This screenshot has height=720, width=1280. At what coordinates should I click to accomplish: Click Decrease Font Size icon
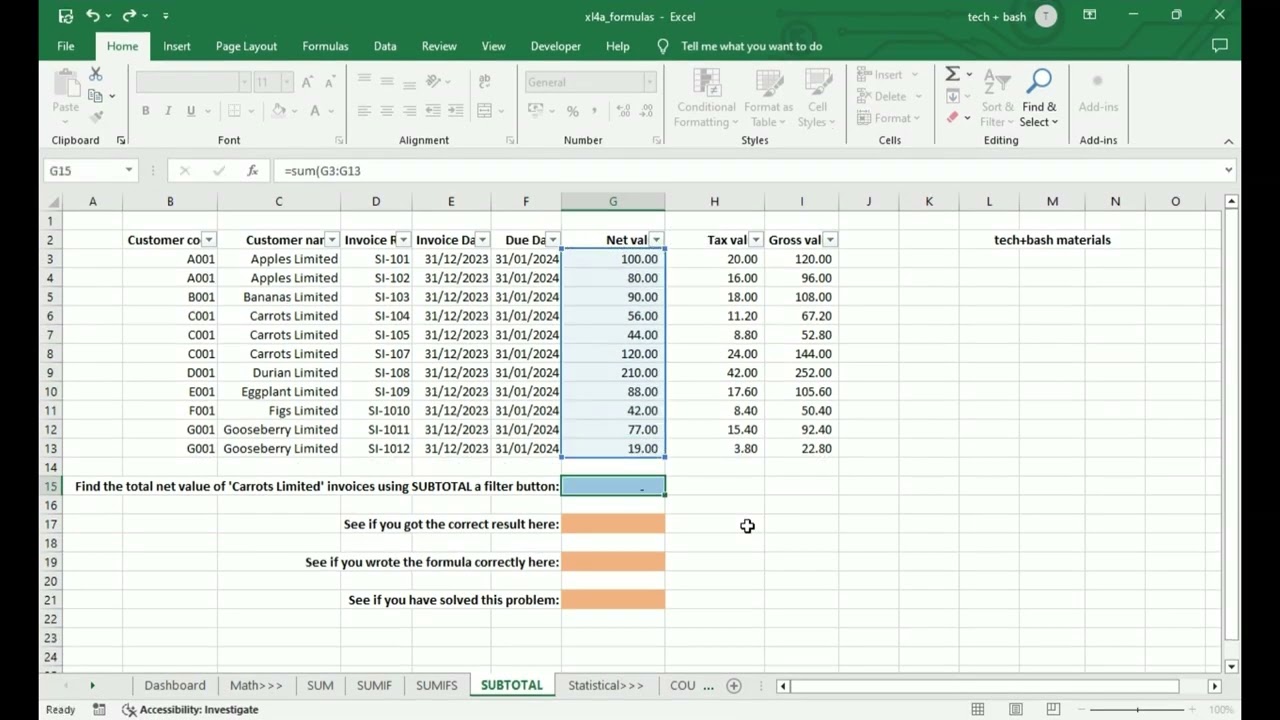[x=330, y=82]
